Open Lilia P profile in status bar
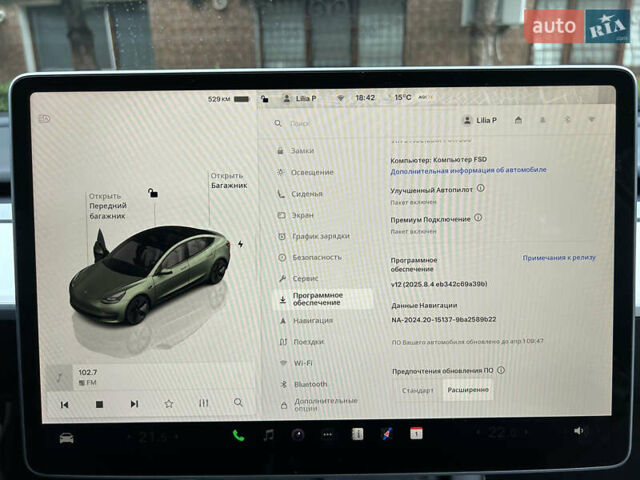The height and width of the screenshot is (480, 640). [x=300, y=98]
